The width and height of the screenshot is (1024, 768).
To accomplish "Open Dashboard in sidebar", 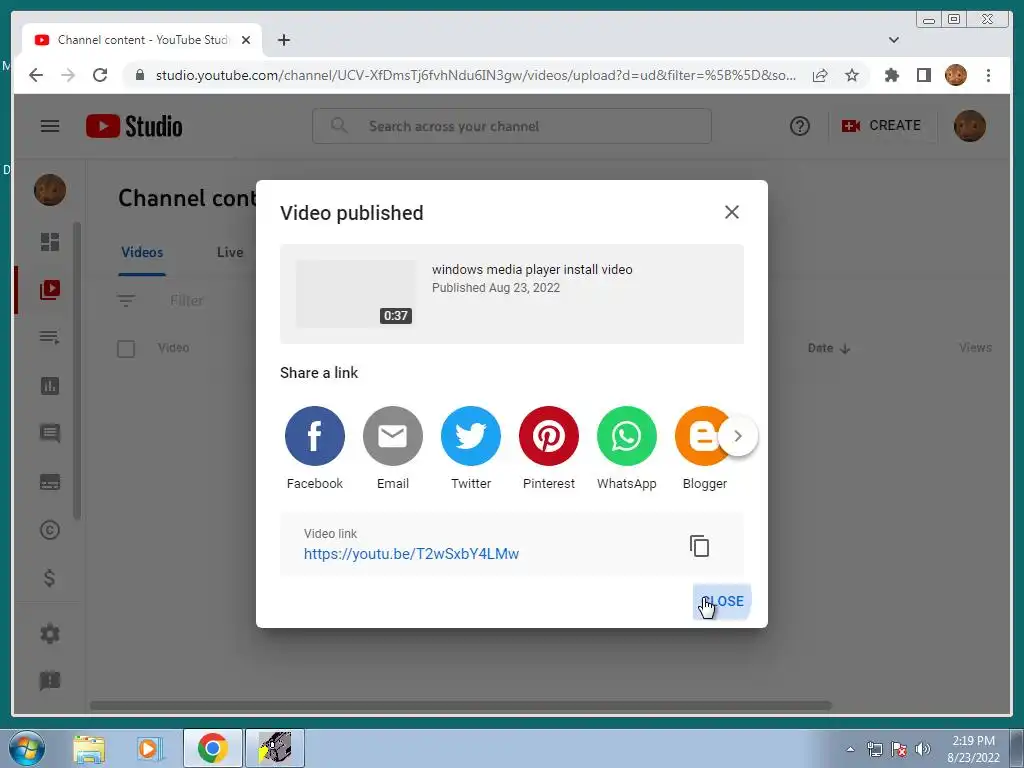I will pyautogui.click(x=50, y=242).
